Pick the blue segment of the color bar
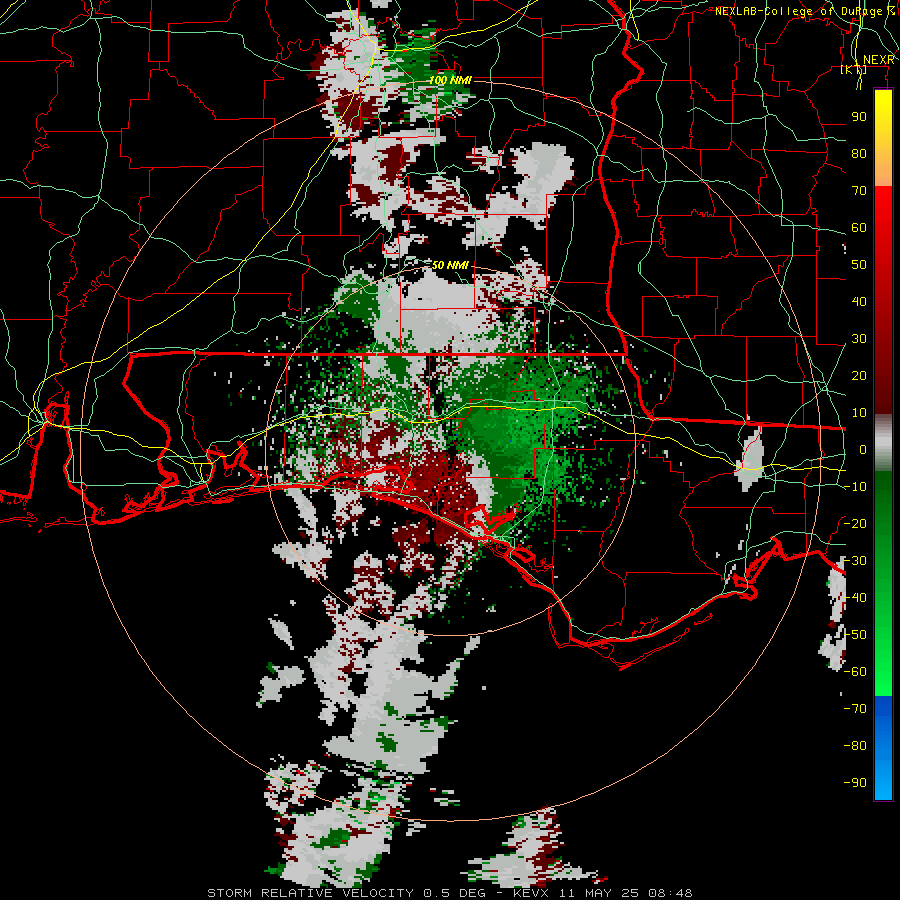 point(883,747)
